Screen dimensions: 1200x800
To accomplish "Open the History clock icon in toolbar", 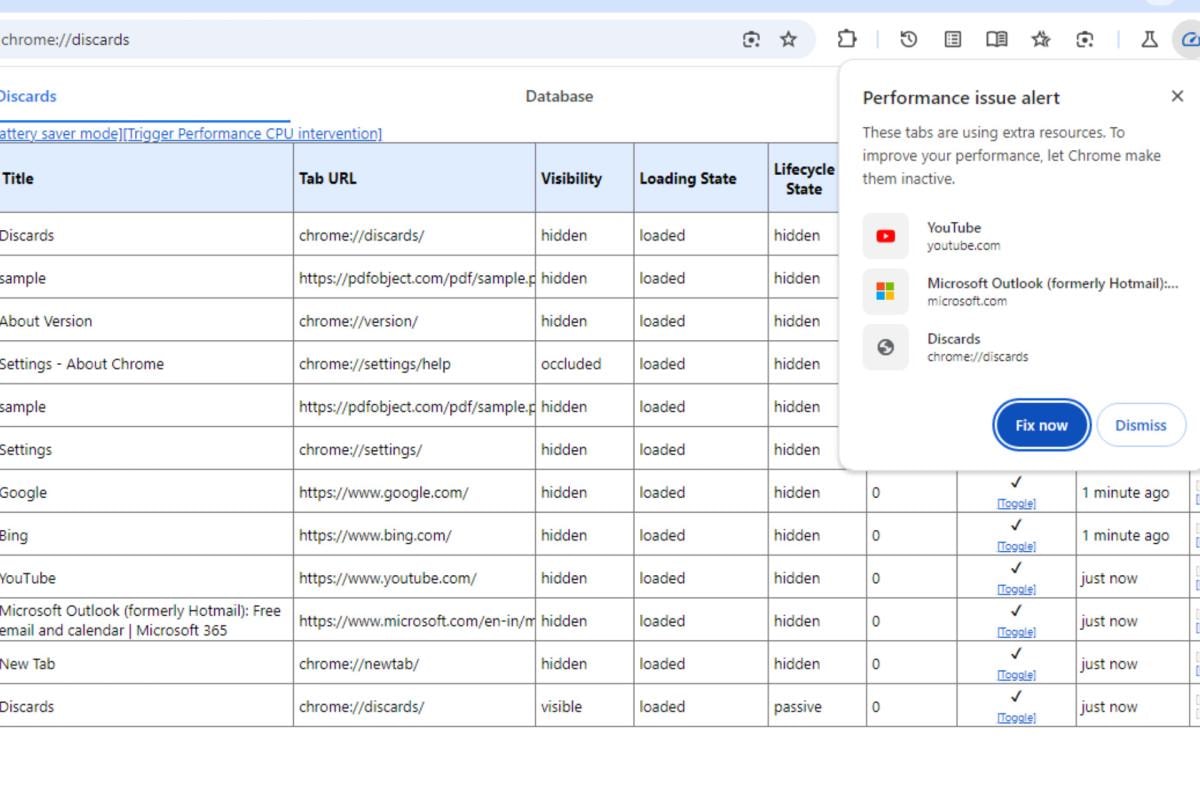I will [908, 40].
